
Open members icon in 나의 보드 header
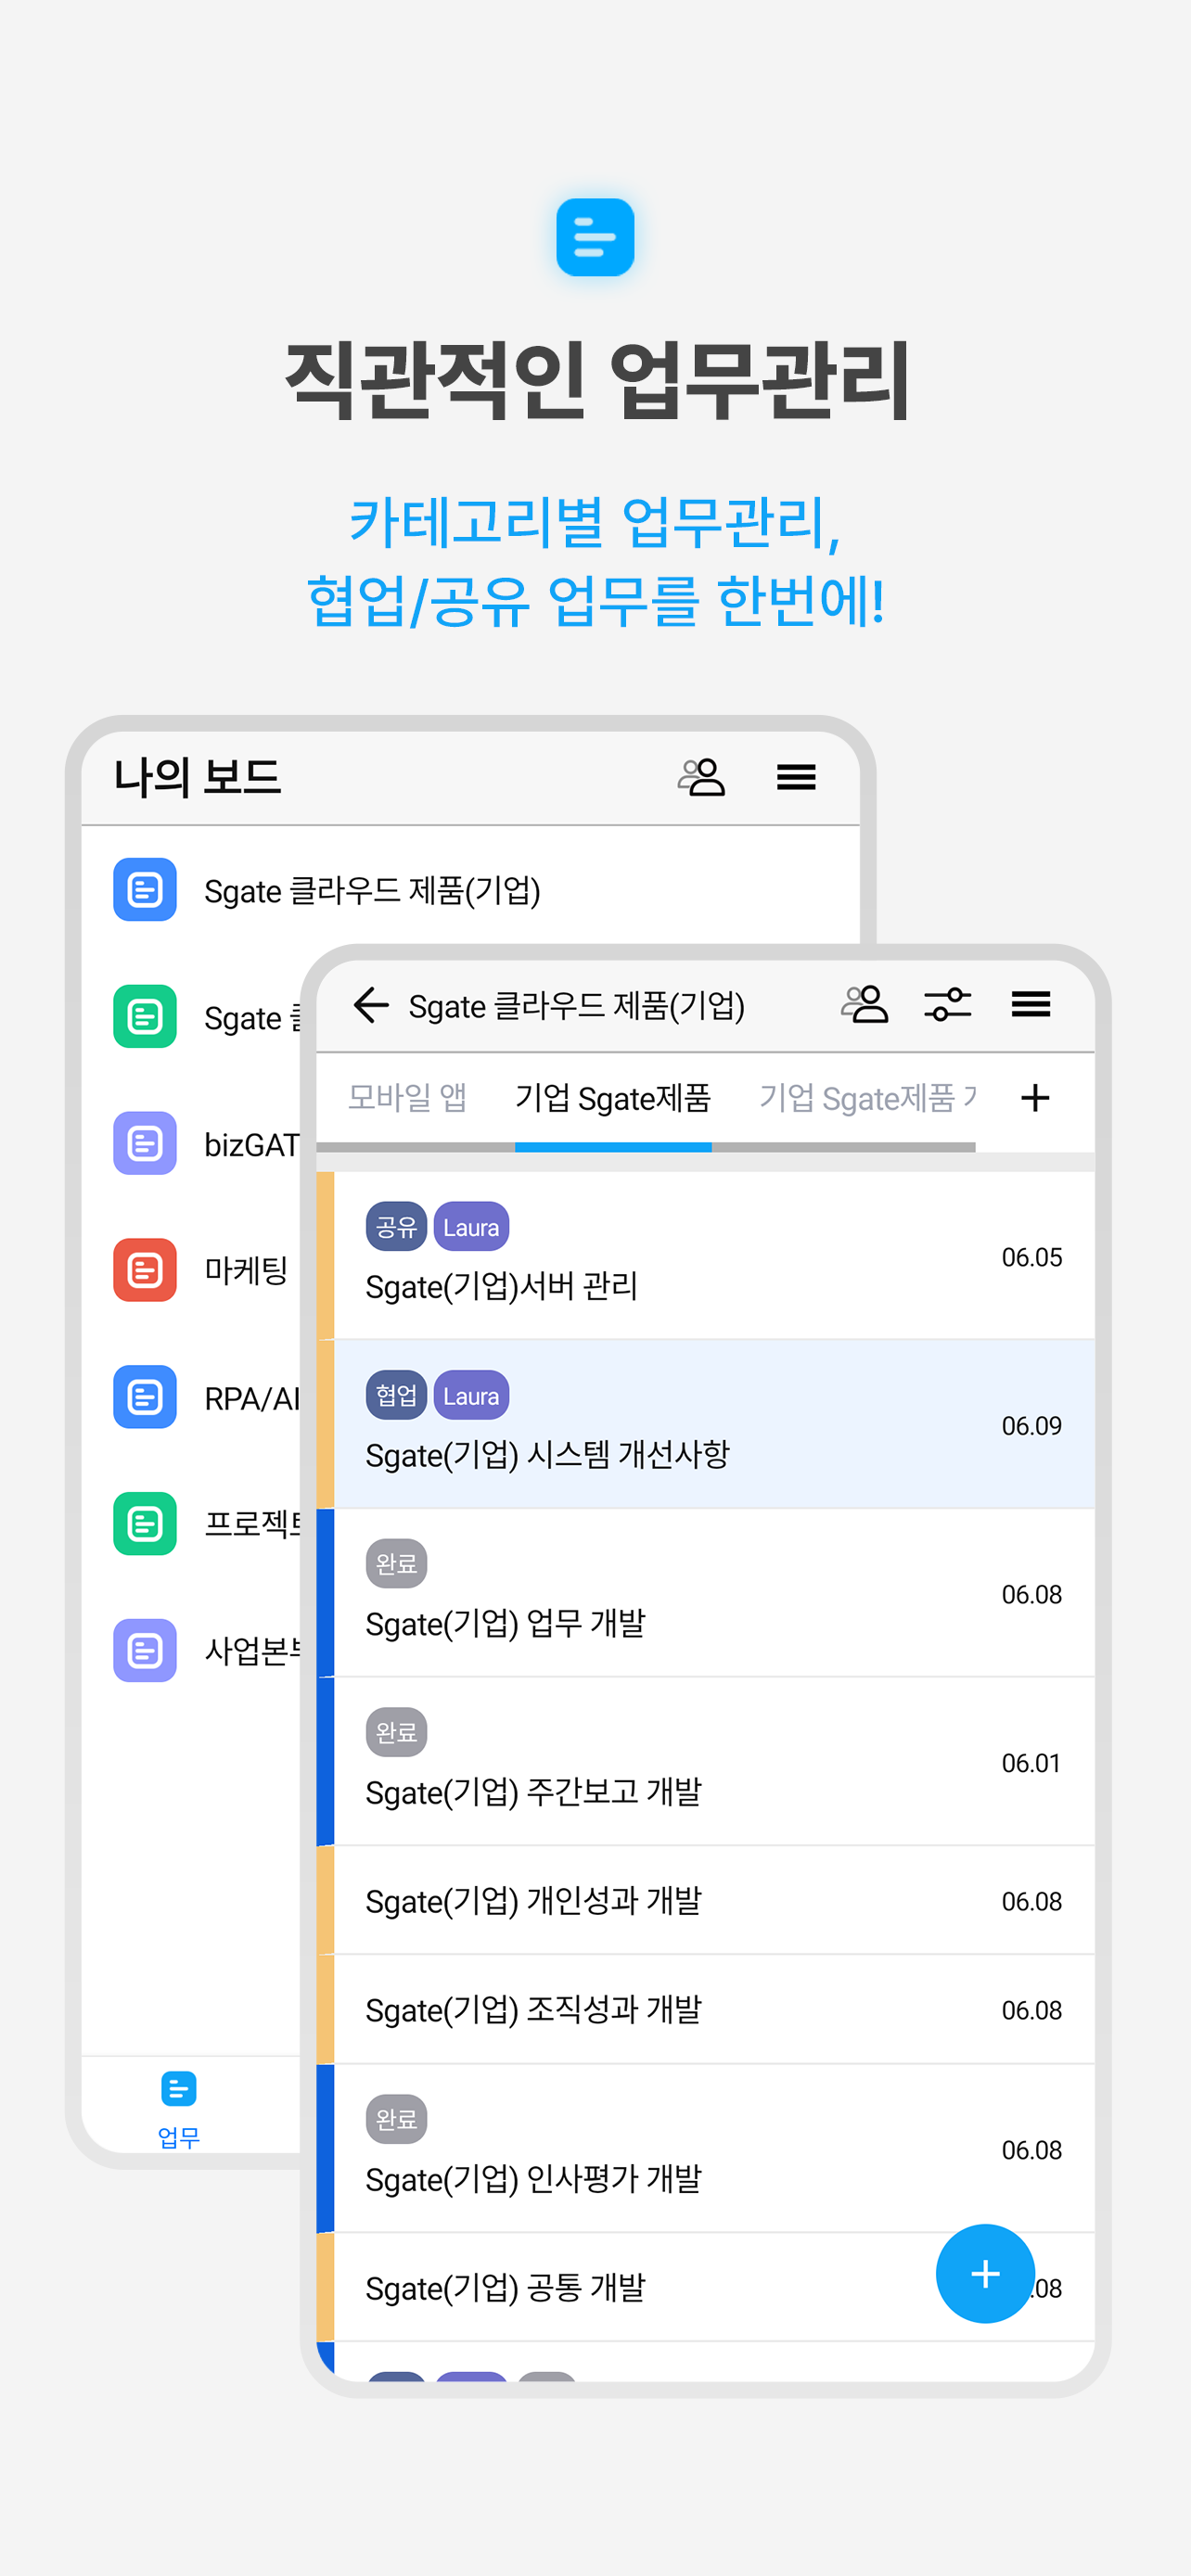pyautogui.click(x=701, y=777)
